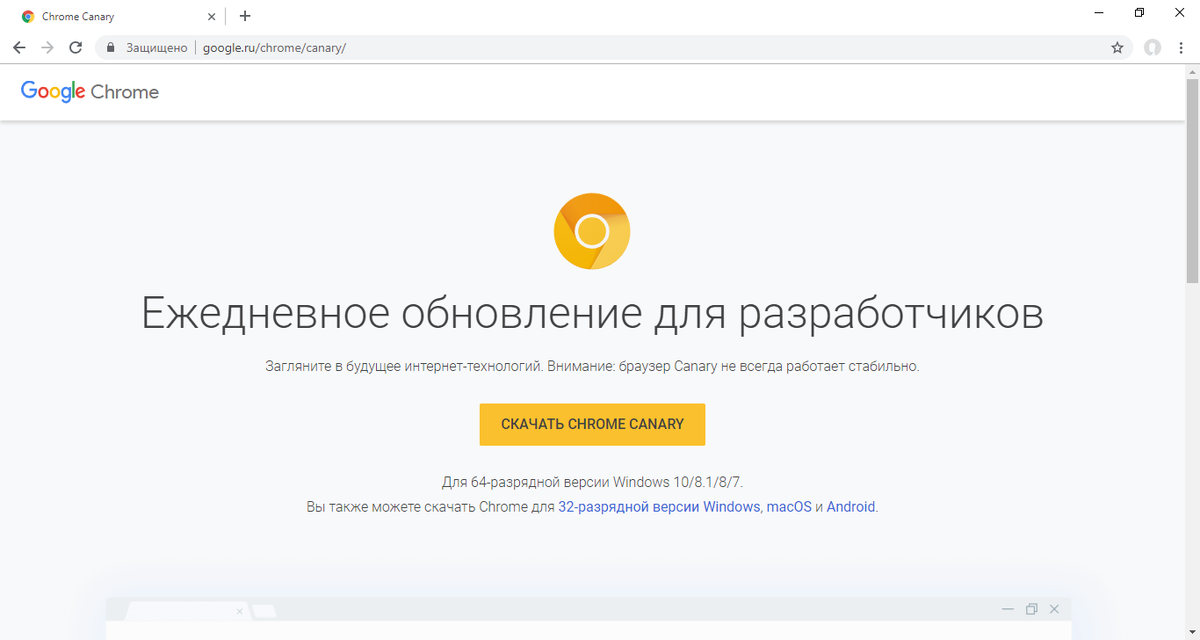Open the user profile avatar icon
The image size is (1200, 640).
[x=1152, y=47]
